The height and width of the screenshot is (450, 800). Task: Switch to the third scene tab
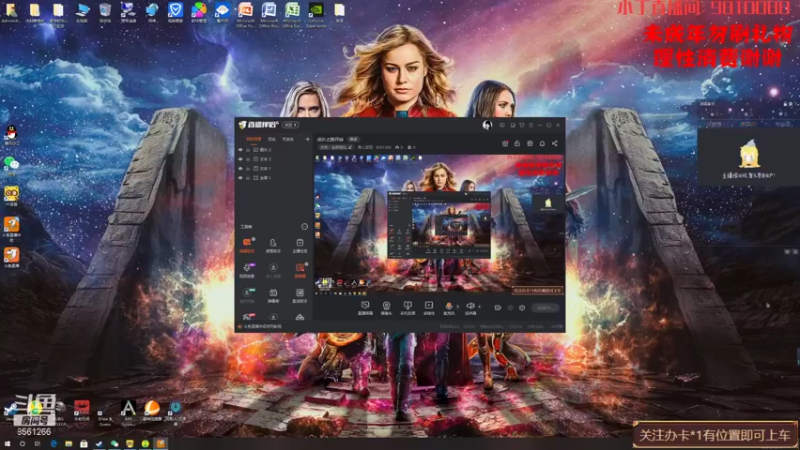[x=288, y=139]
